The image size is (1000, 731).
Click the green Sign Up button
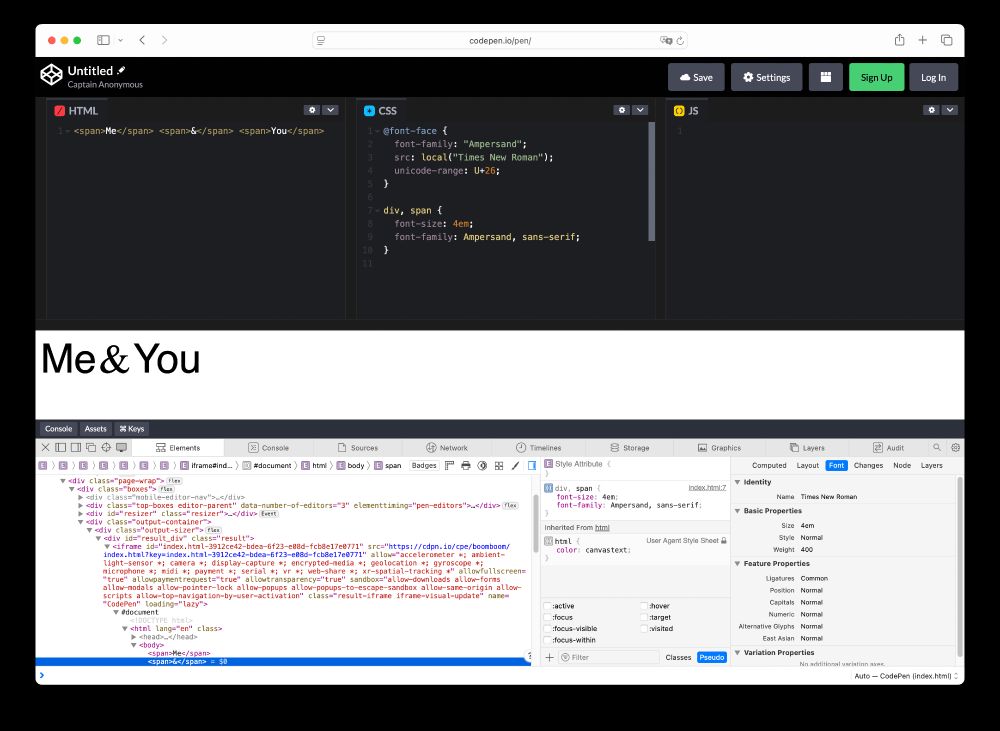pos(876,77)
